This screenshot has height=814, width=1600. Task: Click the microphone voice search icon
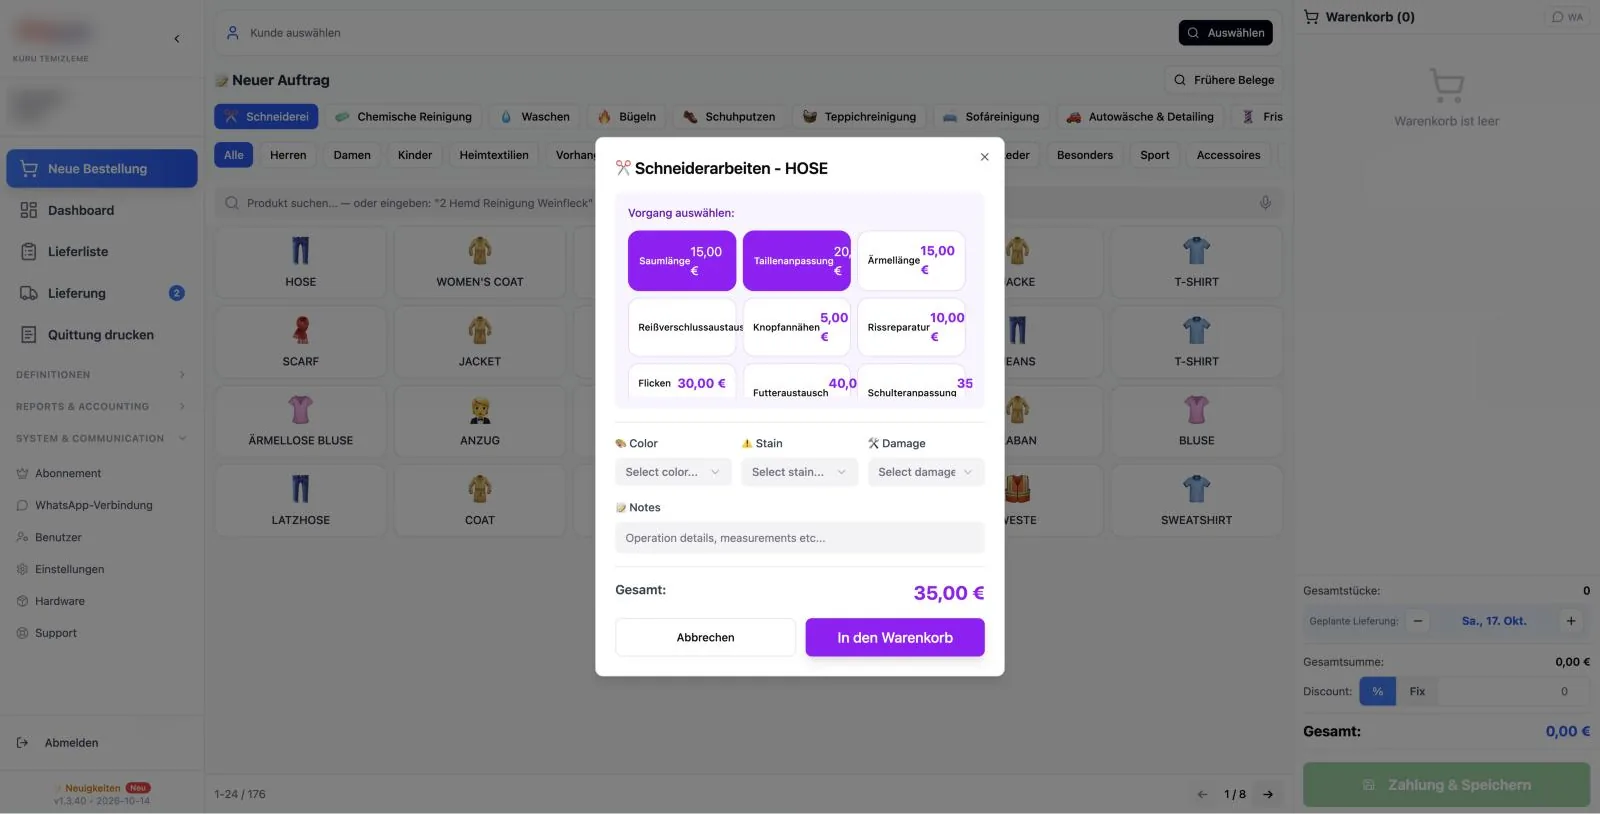1265,203
